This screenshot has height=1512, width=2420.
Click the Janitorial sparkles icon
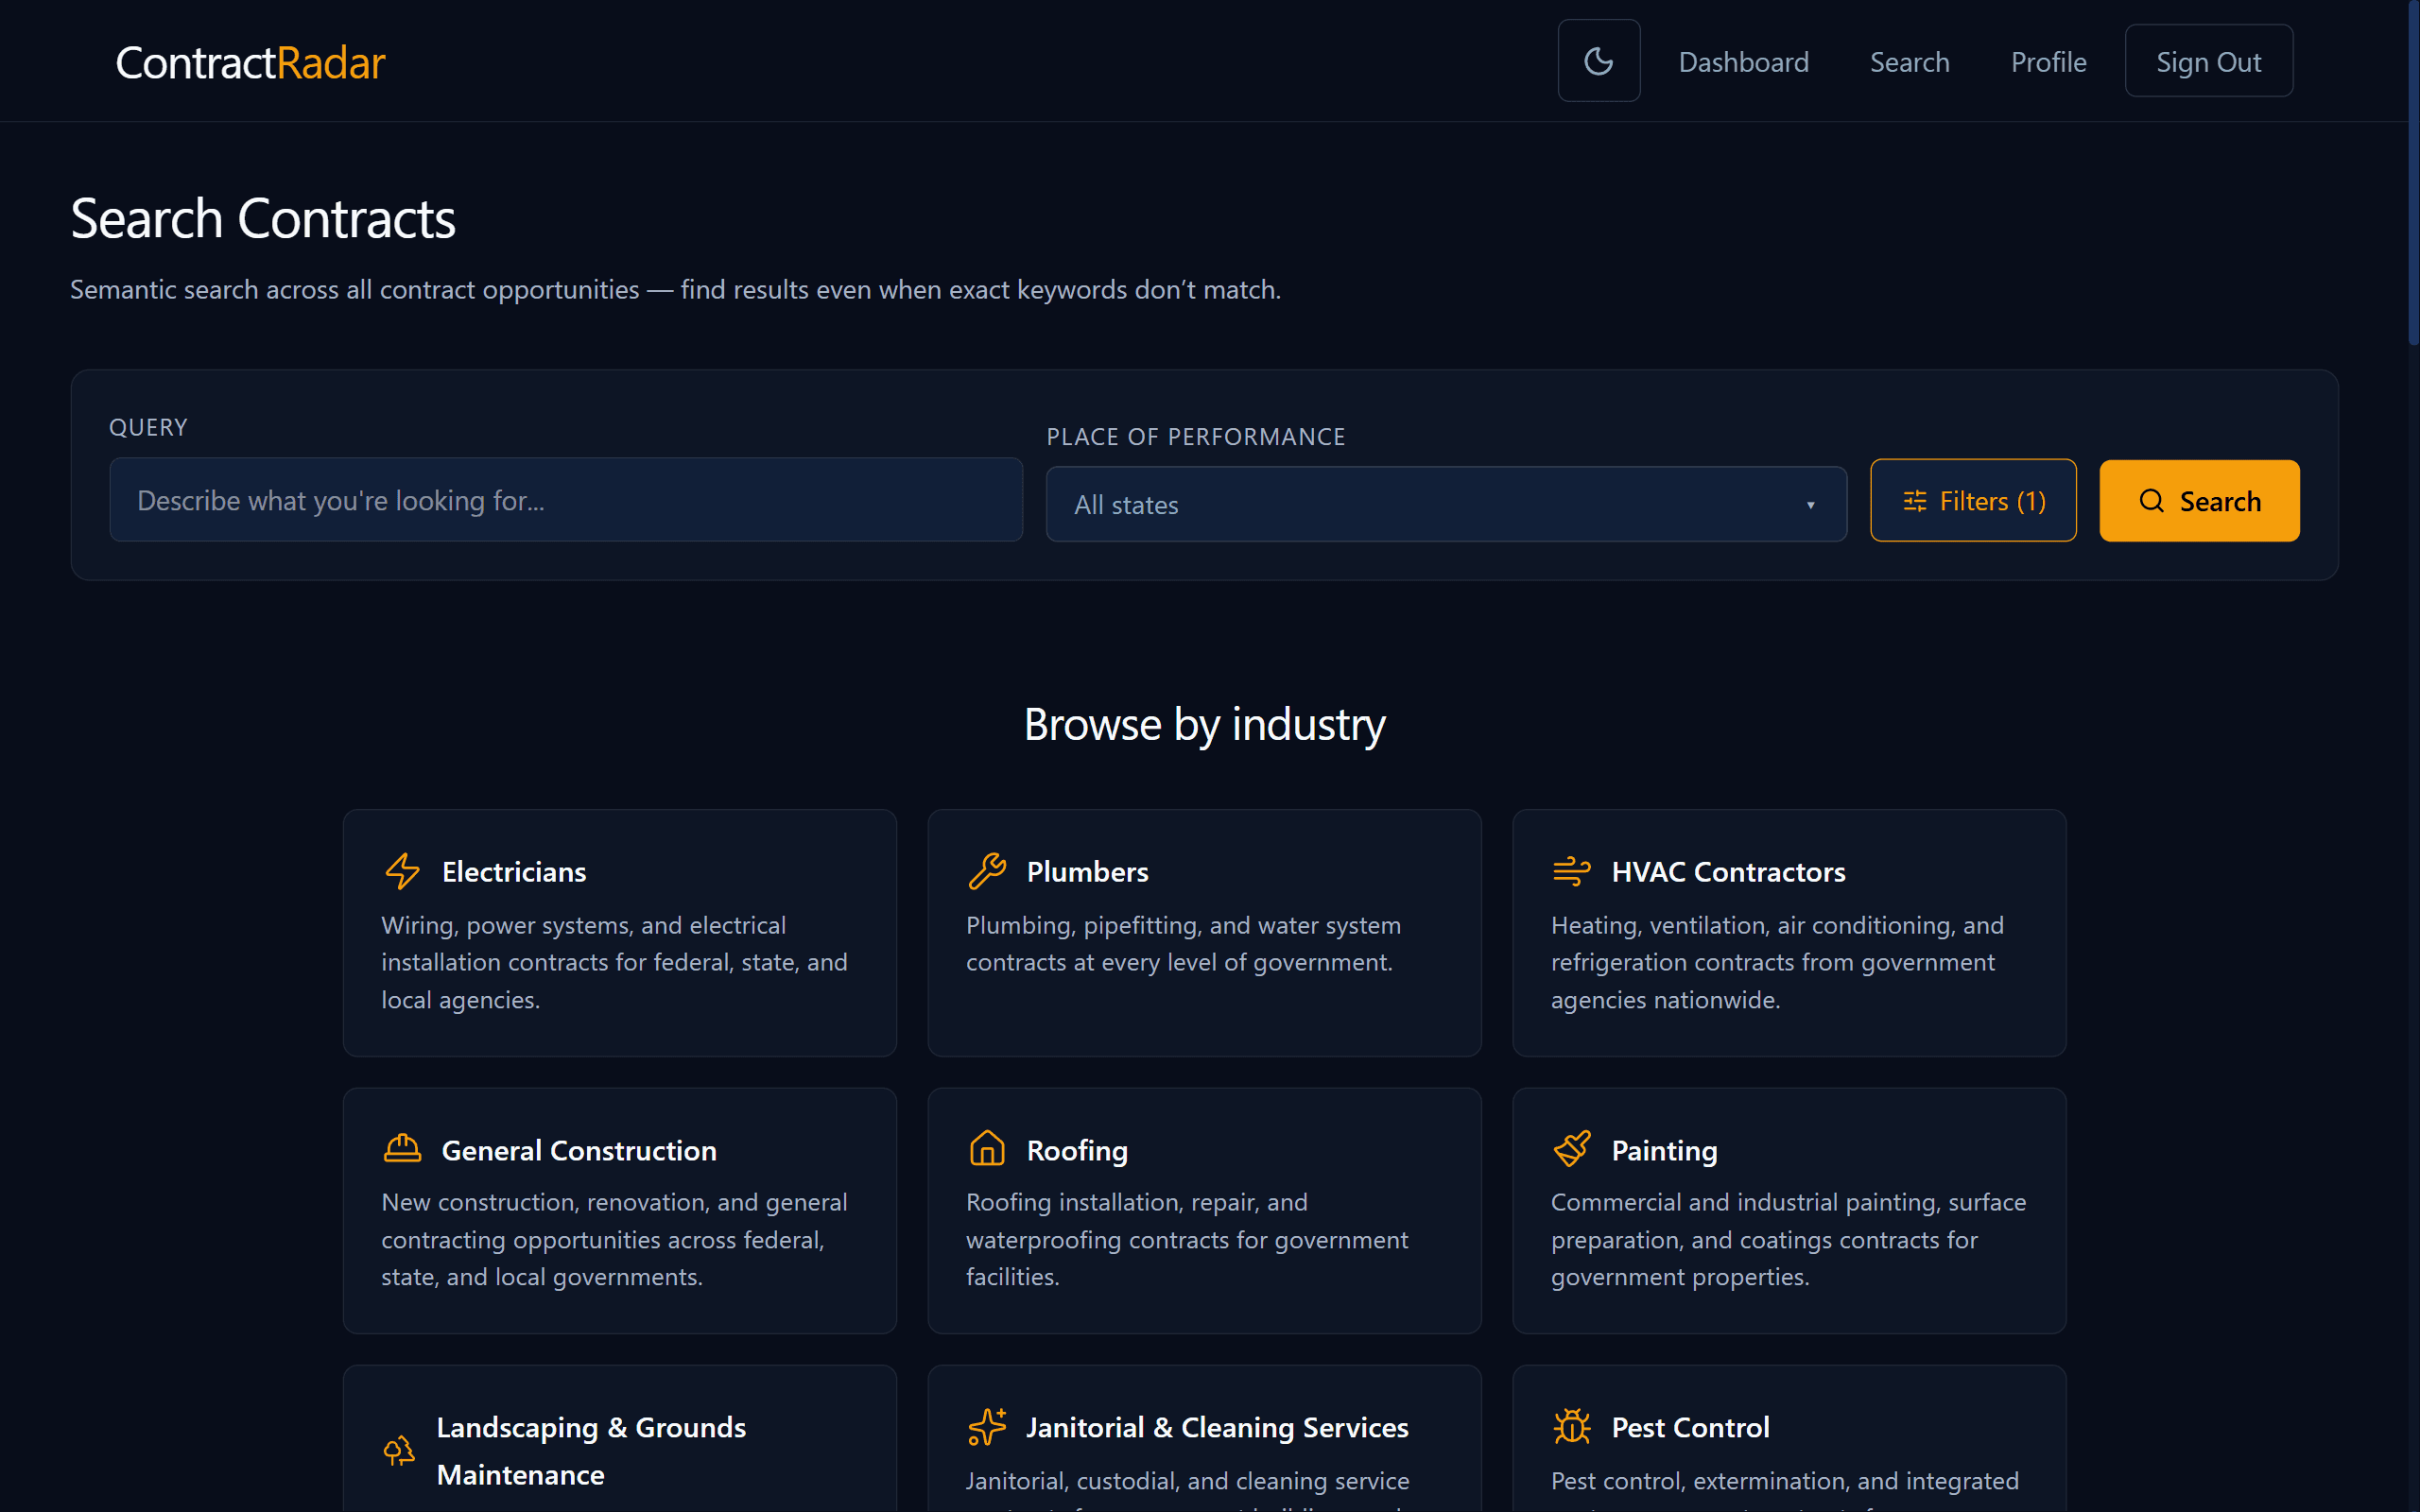987,1427
